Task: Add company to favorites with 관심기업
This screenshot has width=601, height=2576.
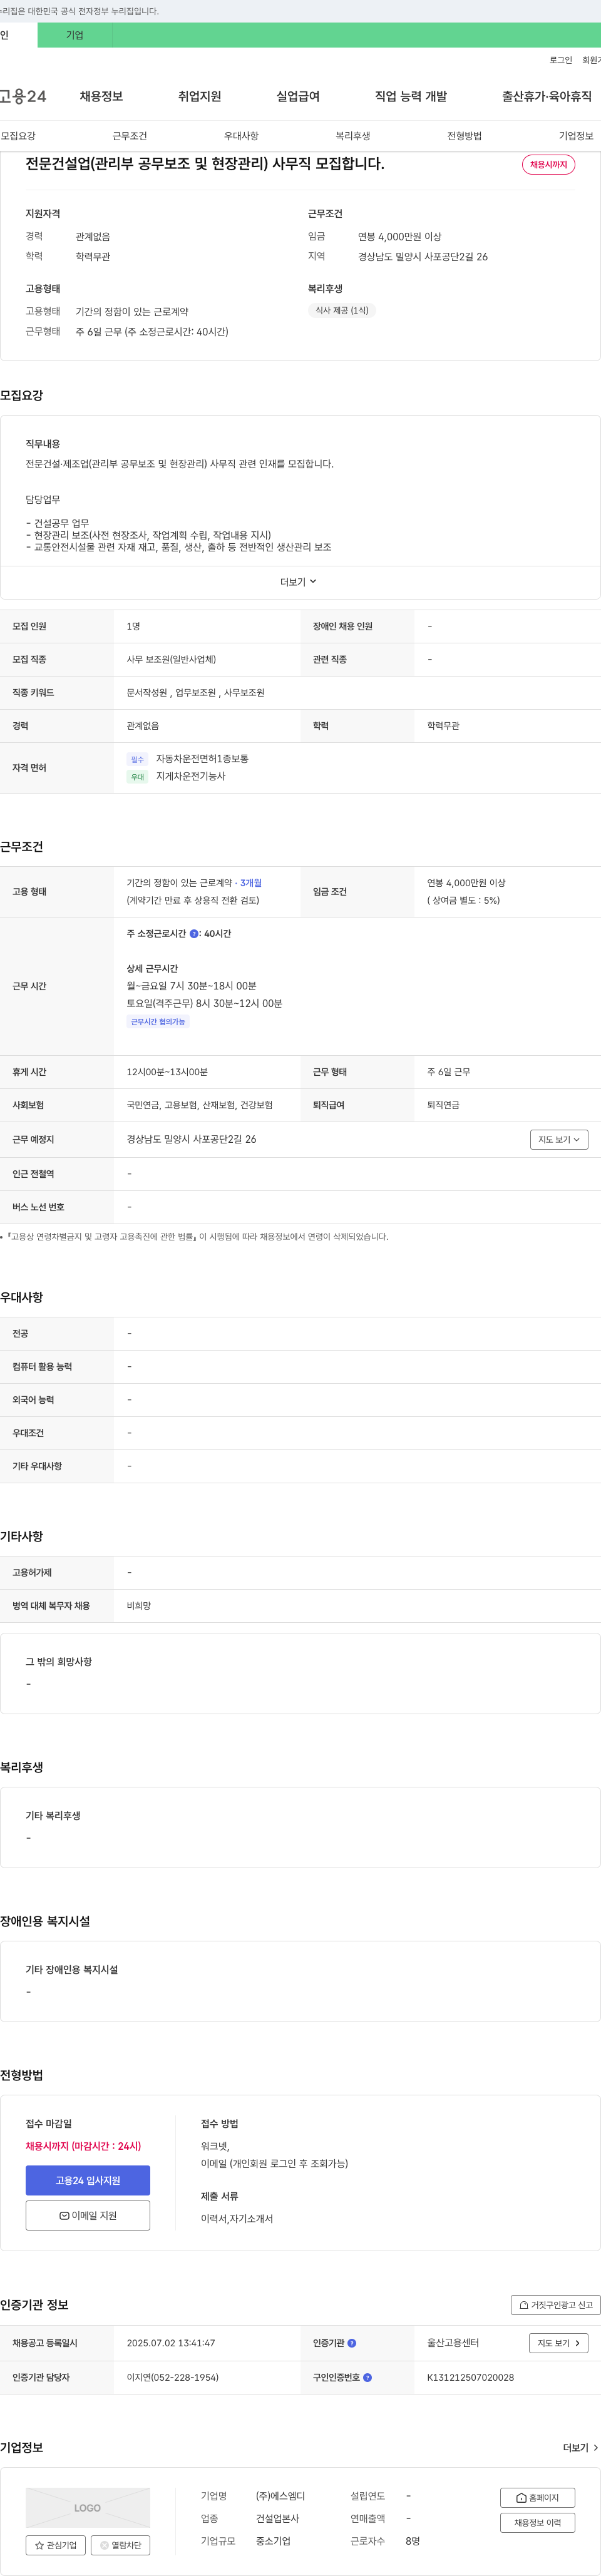Action: pyautogui.click(x=55, y=2545)
